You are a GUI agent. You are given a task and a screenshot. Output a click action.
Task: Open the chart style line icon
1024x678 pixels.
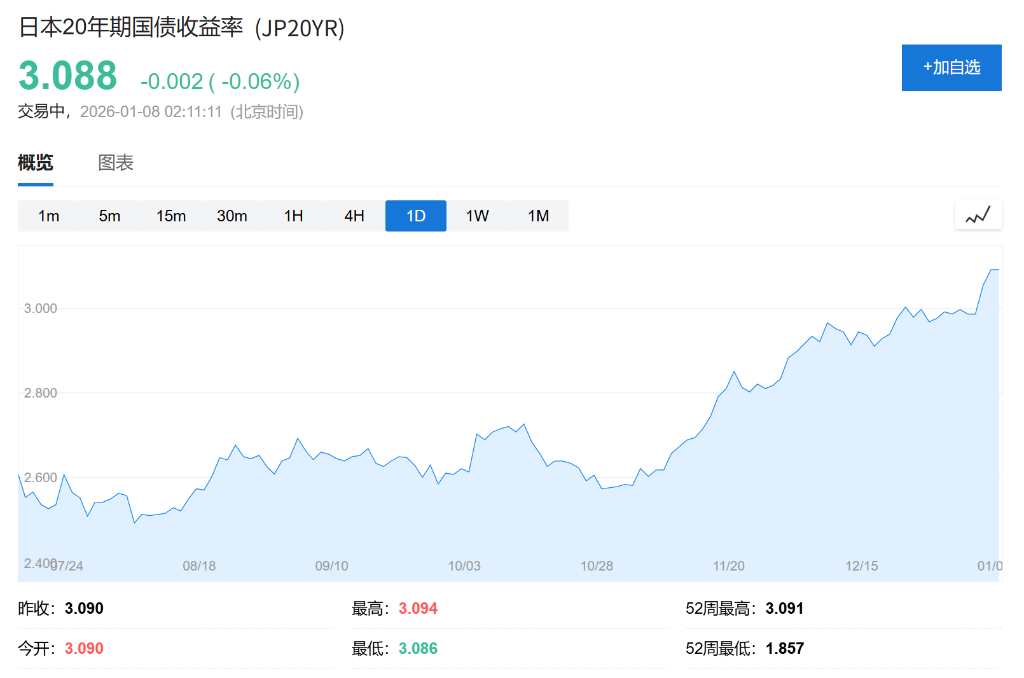(978, 213)
